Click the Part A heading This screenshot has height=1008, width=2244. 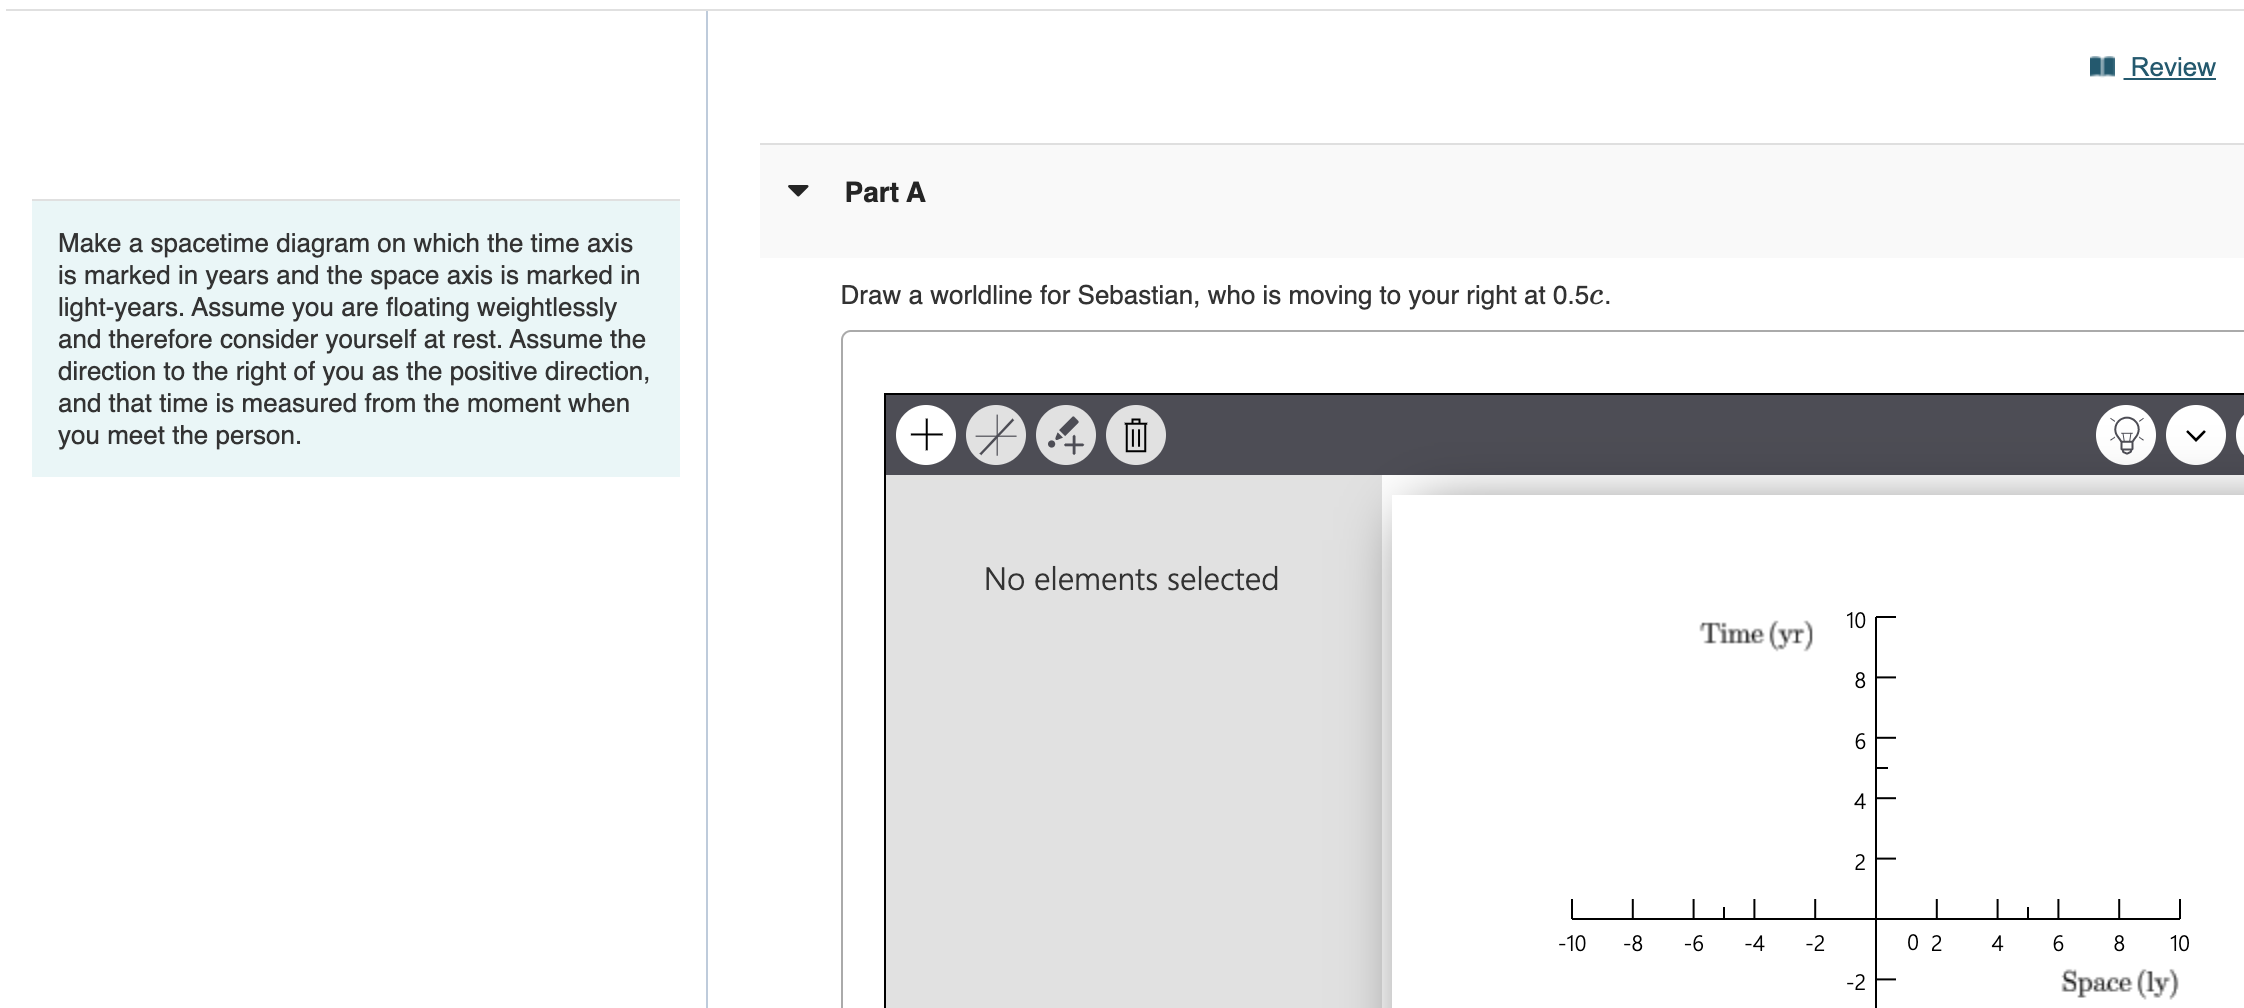coord(885,192)
